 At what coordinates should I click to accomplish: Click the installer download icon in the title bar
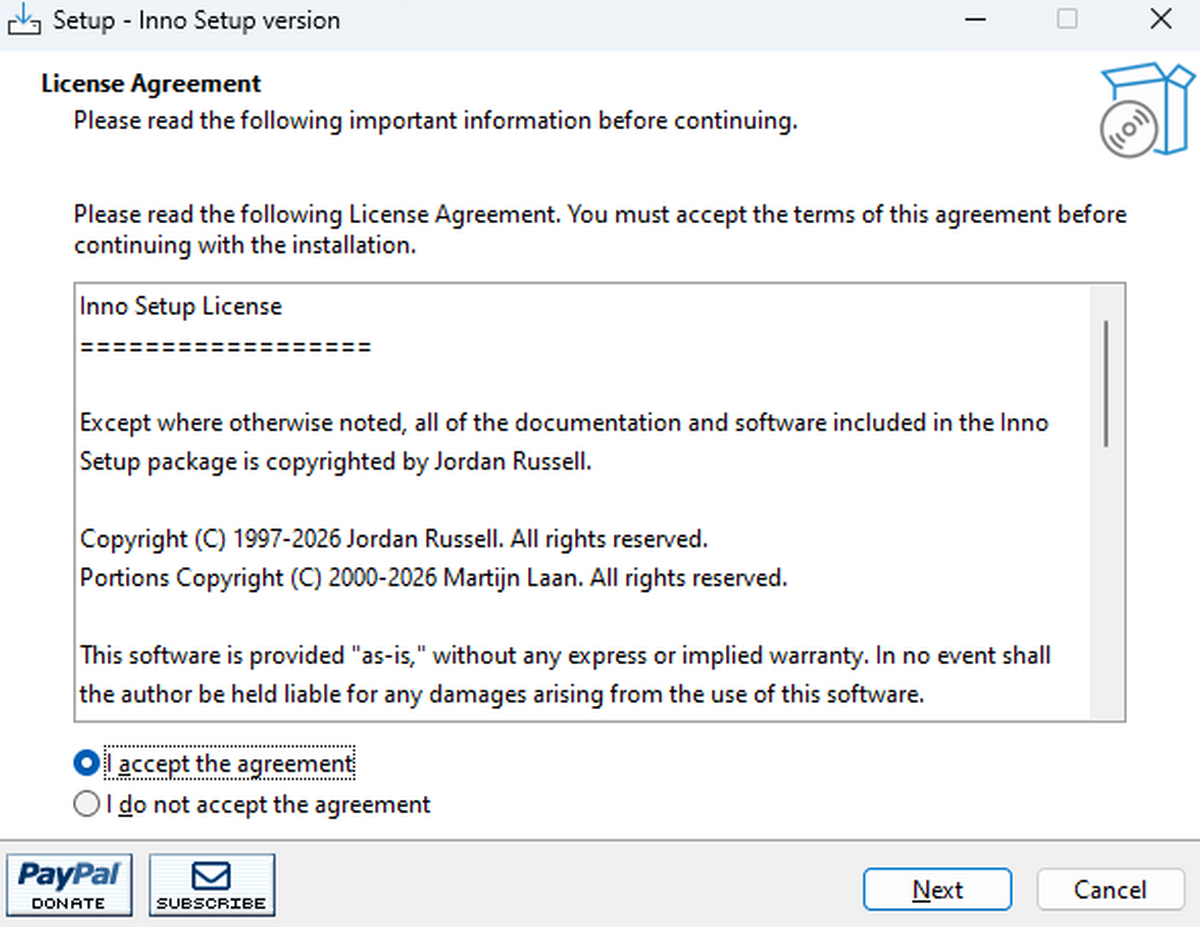click(24, 19)
